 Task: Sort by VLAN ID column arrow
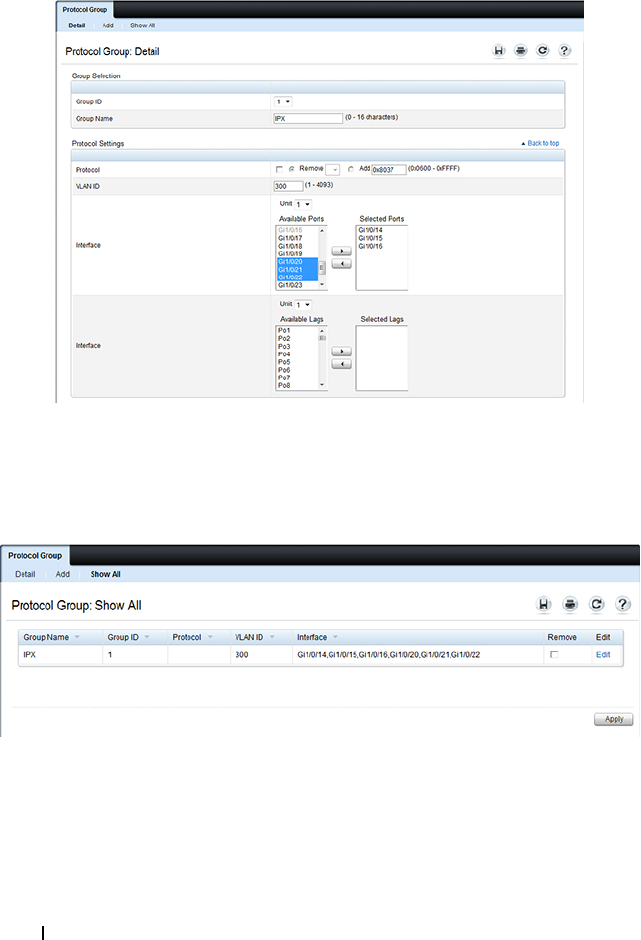click(x=272, y=637)
